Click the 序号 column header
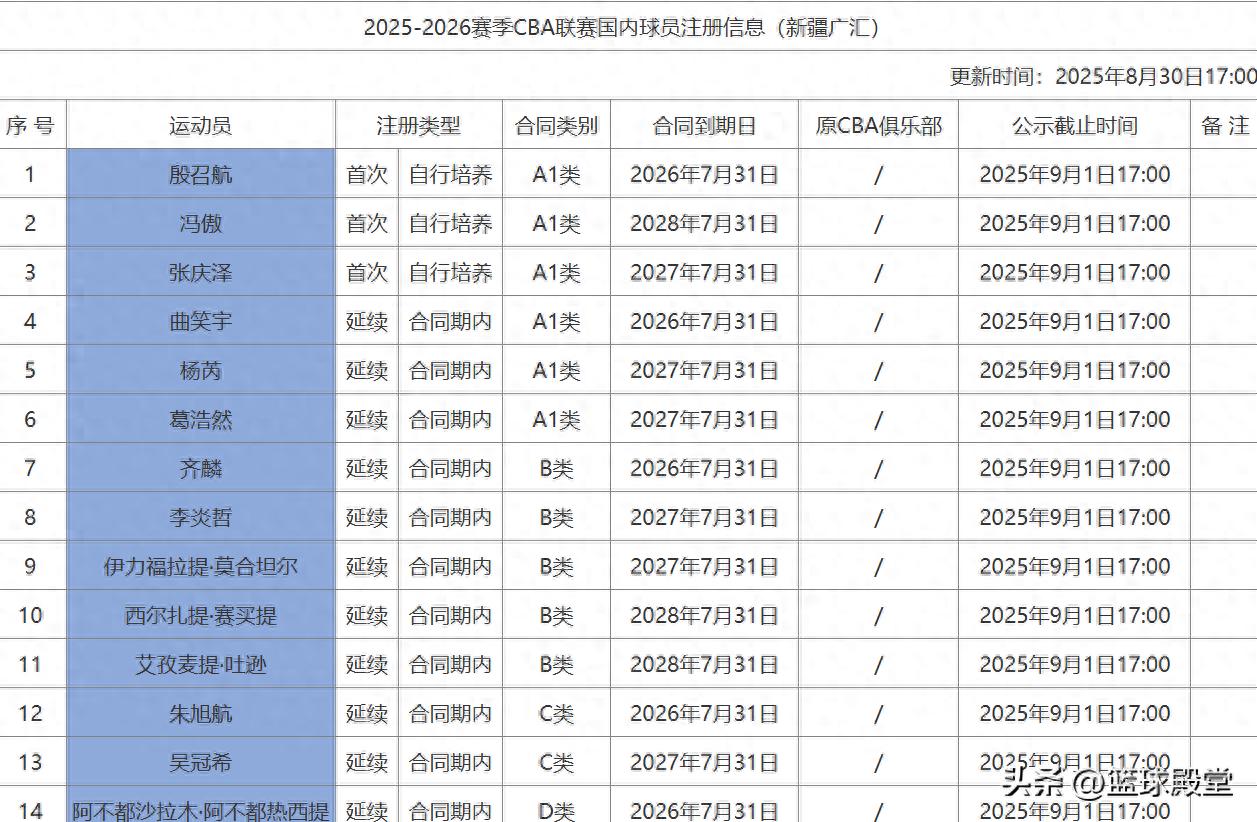 pyautogui.click(x=30, y=126)
